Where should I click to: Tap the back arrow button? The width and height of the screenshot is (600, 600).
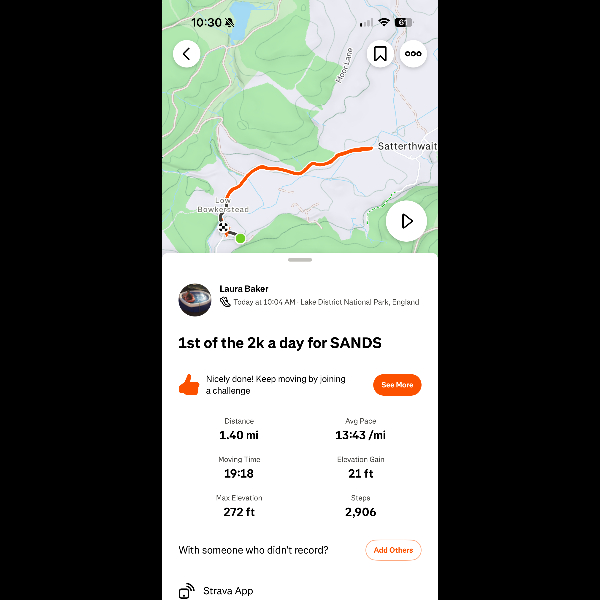click(x=187, y=53)
